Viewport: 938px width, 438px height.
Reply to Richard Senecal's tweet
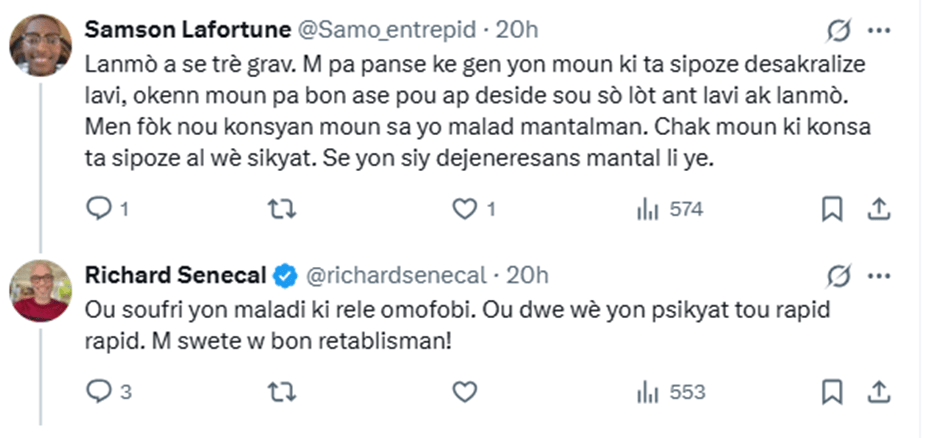pos(101,392)
